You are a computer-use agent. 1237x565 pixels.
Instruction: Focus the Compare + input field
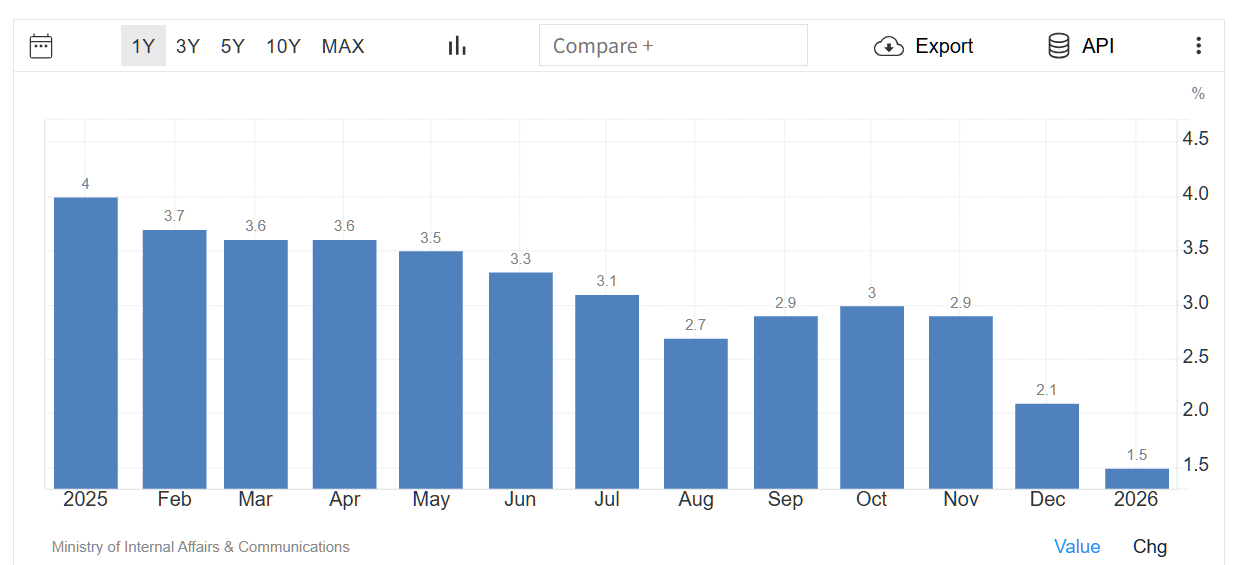(673, 46)
